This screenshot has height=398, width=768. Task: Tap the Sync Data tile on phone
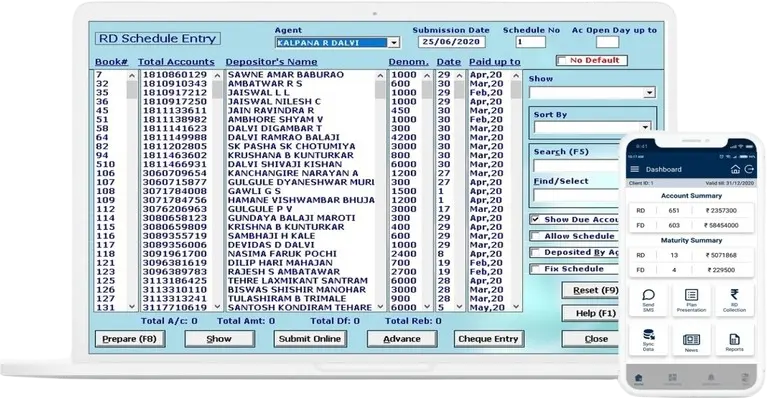(648, 339)
